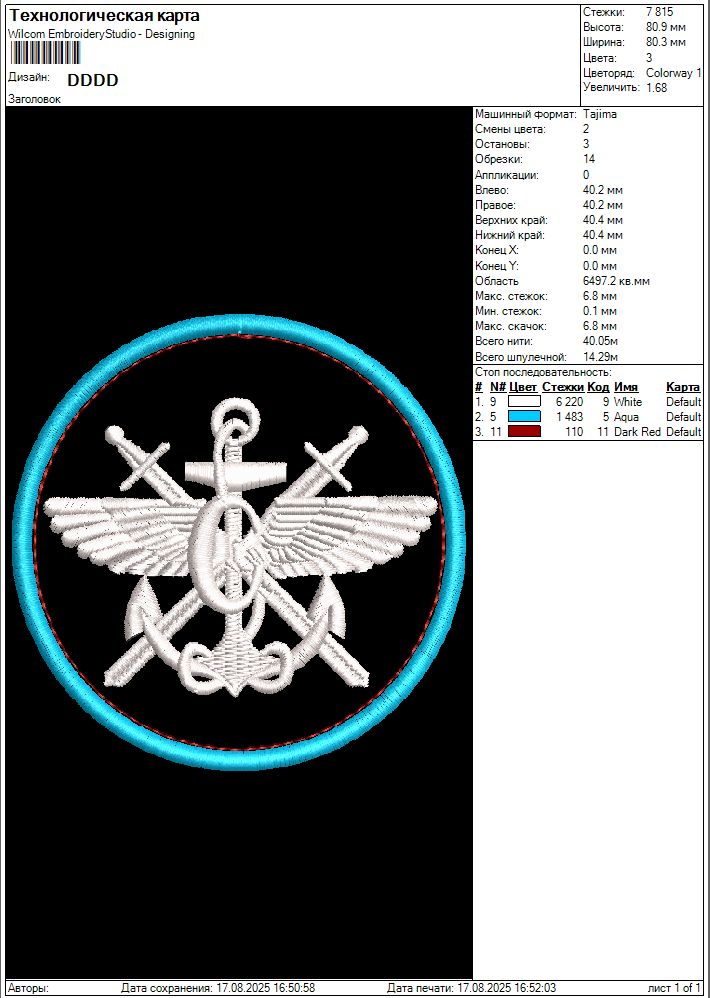710x998 pixels.
Task: Click the 'White' color name
Action: tap(628, 402)
